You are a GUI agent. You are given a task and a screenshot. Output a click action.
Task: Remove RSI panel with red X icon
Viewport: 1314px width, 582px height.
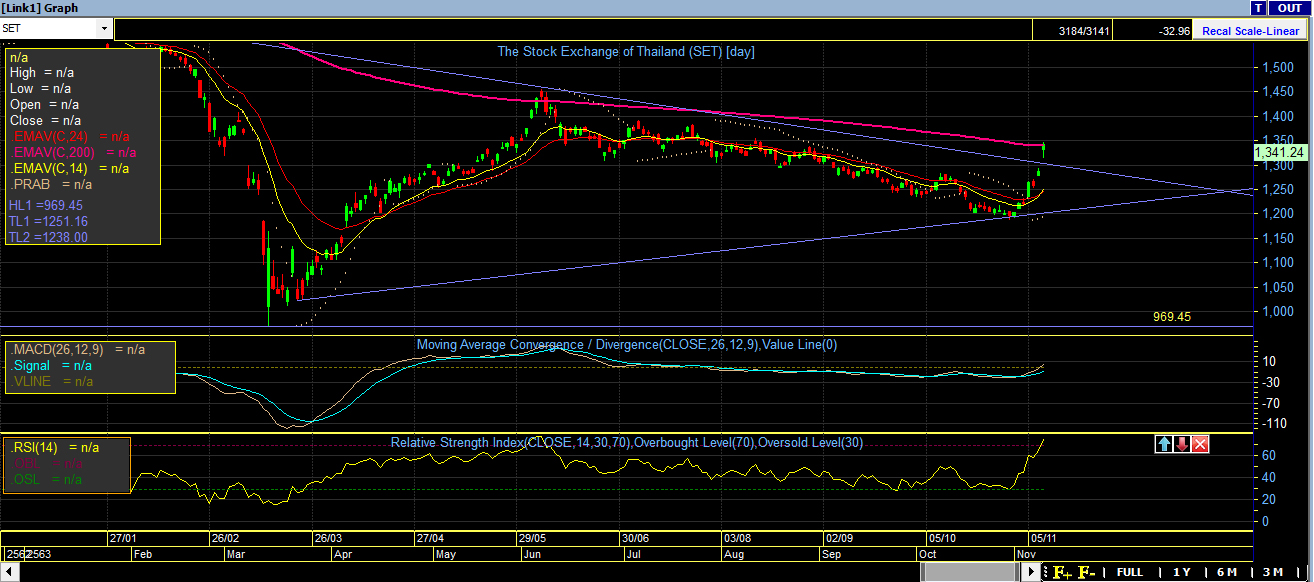[1200, 444]
